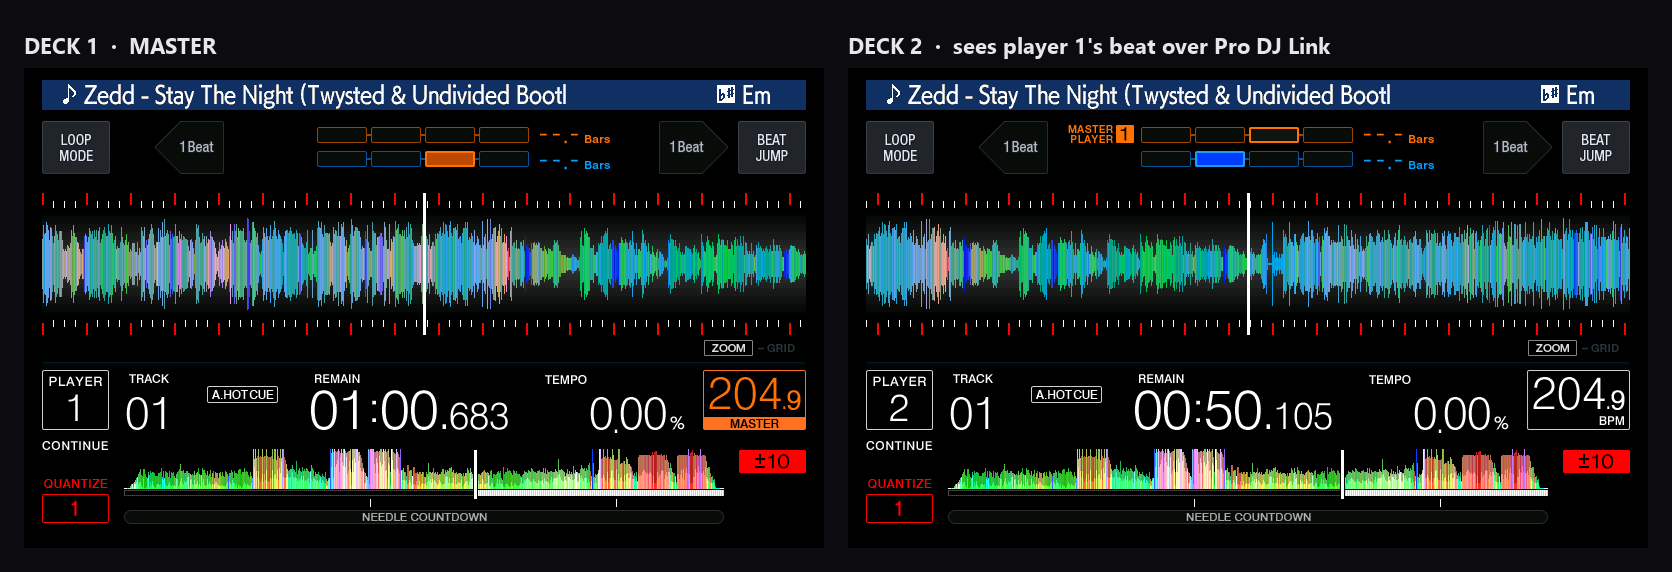Click the Quantize 1 box on Deck 1

coord(75,508)
